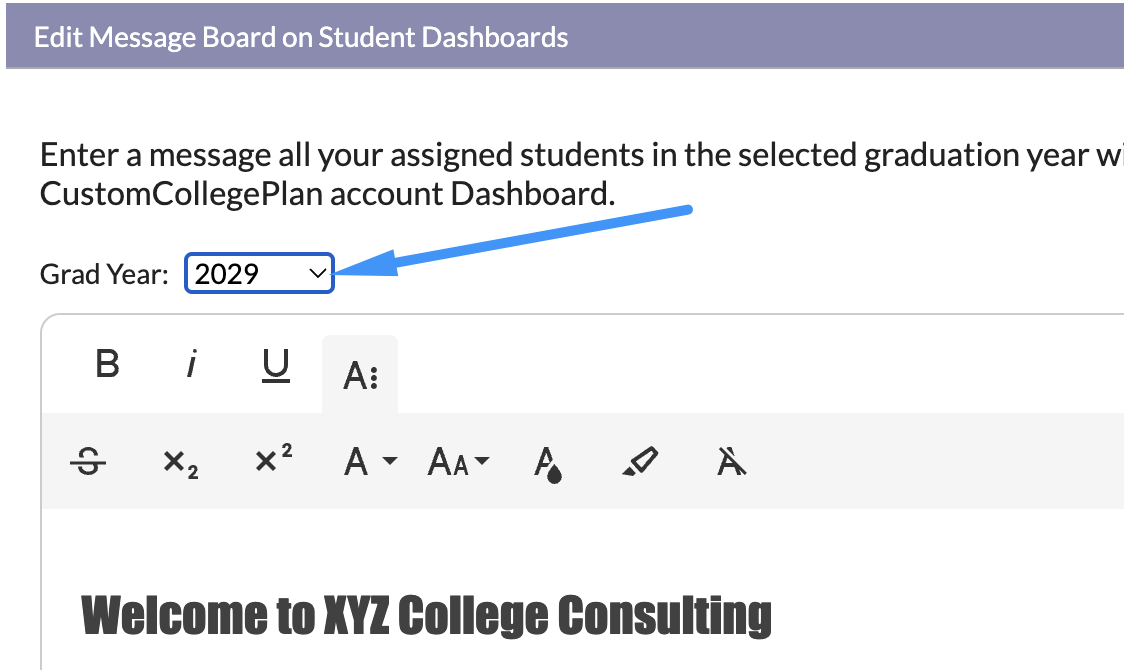Screen dimensions: 1124x670
Task: Clear formatting from selected text
Action: (732, 462)
